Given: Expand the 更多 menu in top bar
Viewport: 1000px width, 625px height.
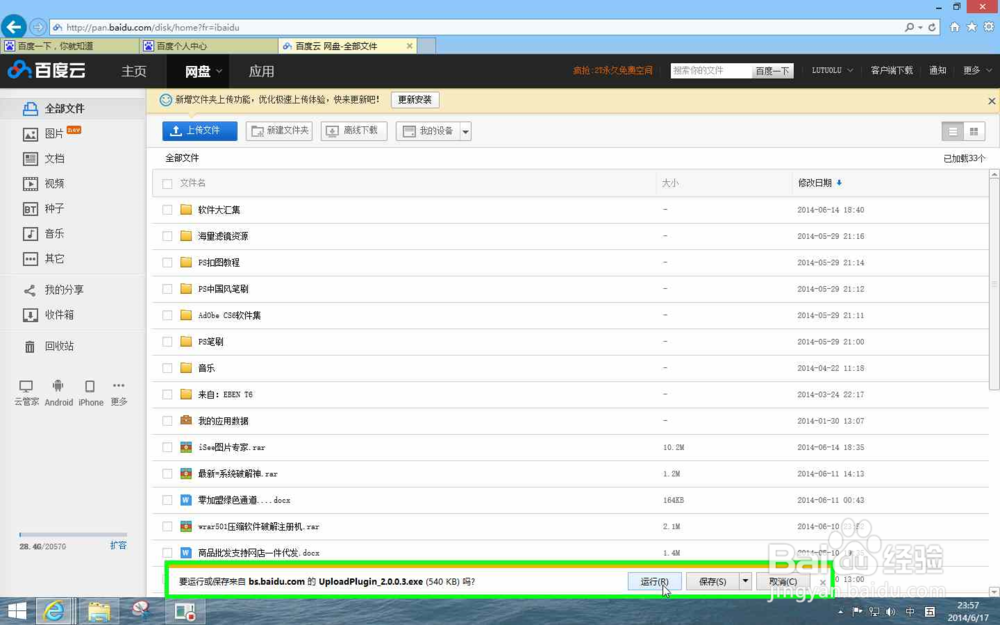Looking at the screenshot, I should tap(977, 70).
